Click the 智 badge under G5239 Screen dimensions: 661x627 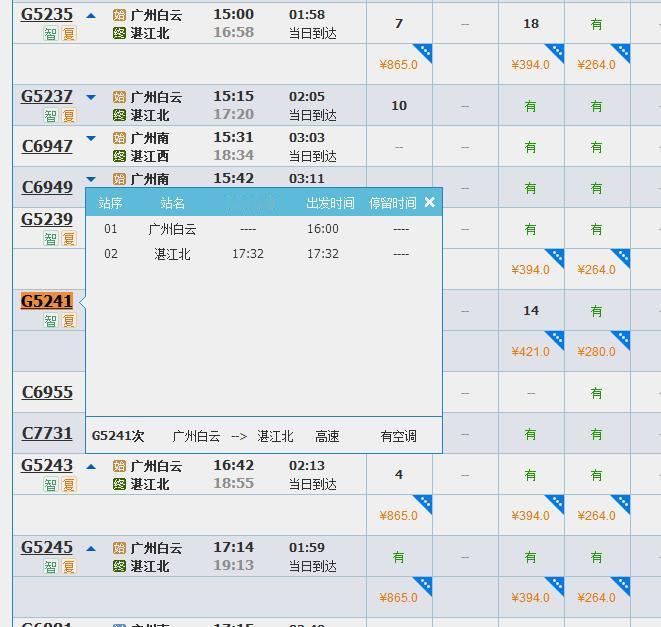[x=51, y=239]
